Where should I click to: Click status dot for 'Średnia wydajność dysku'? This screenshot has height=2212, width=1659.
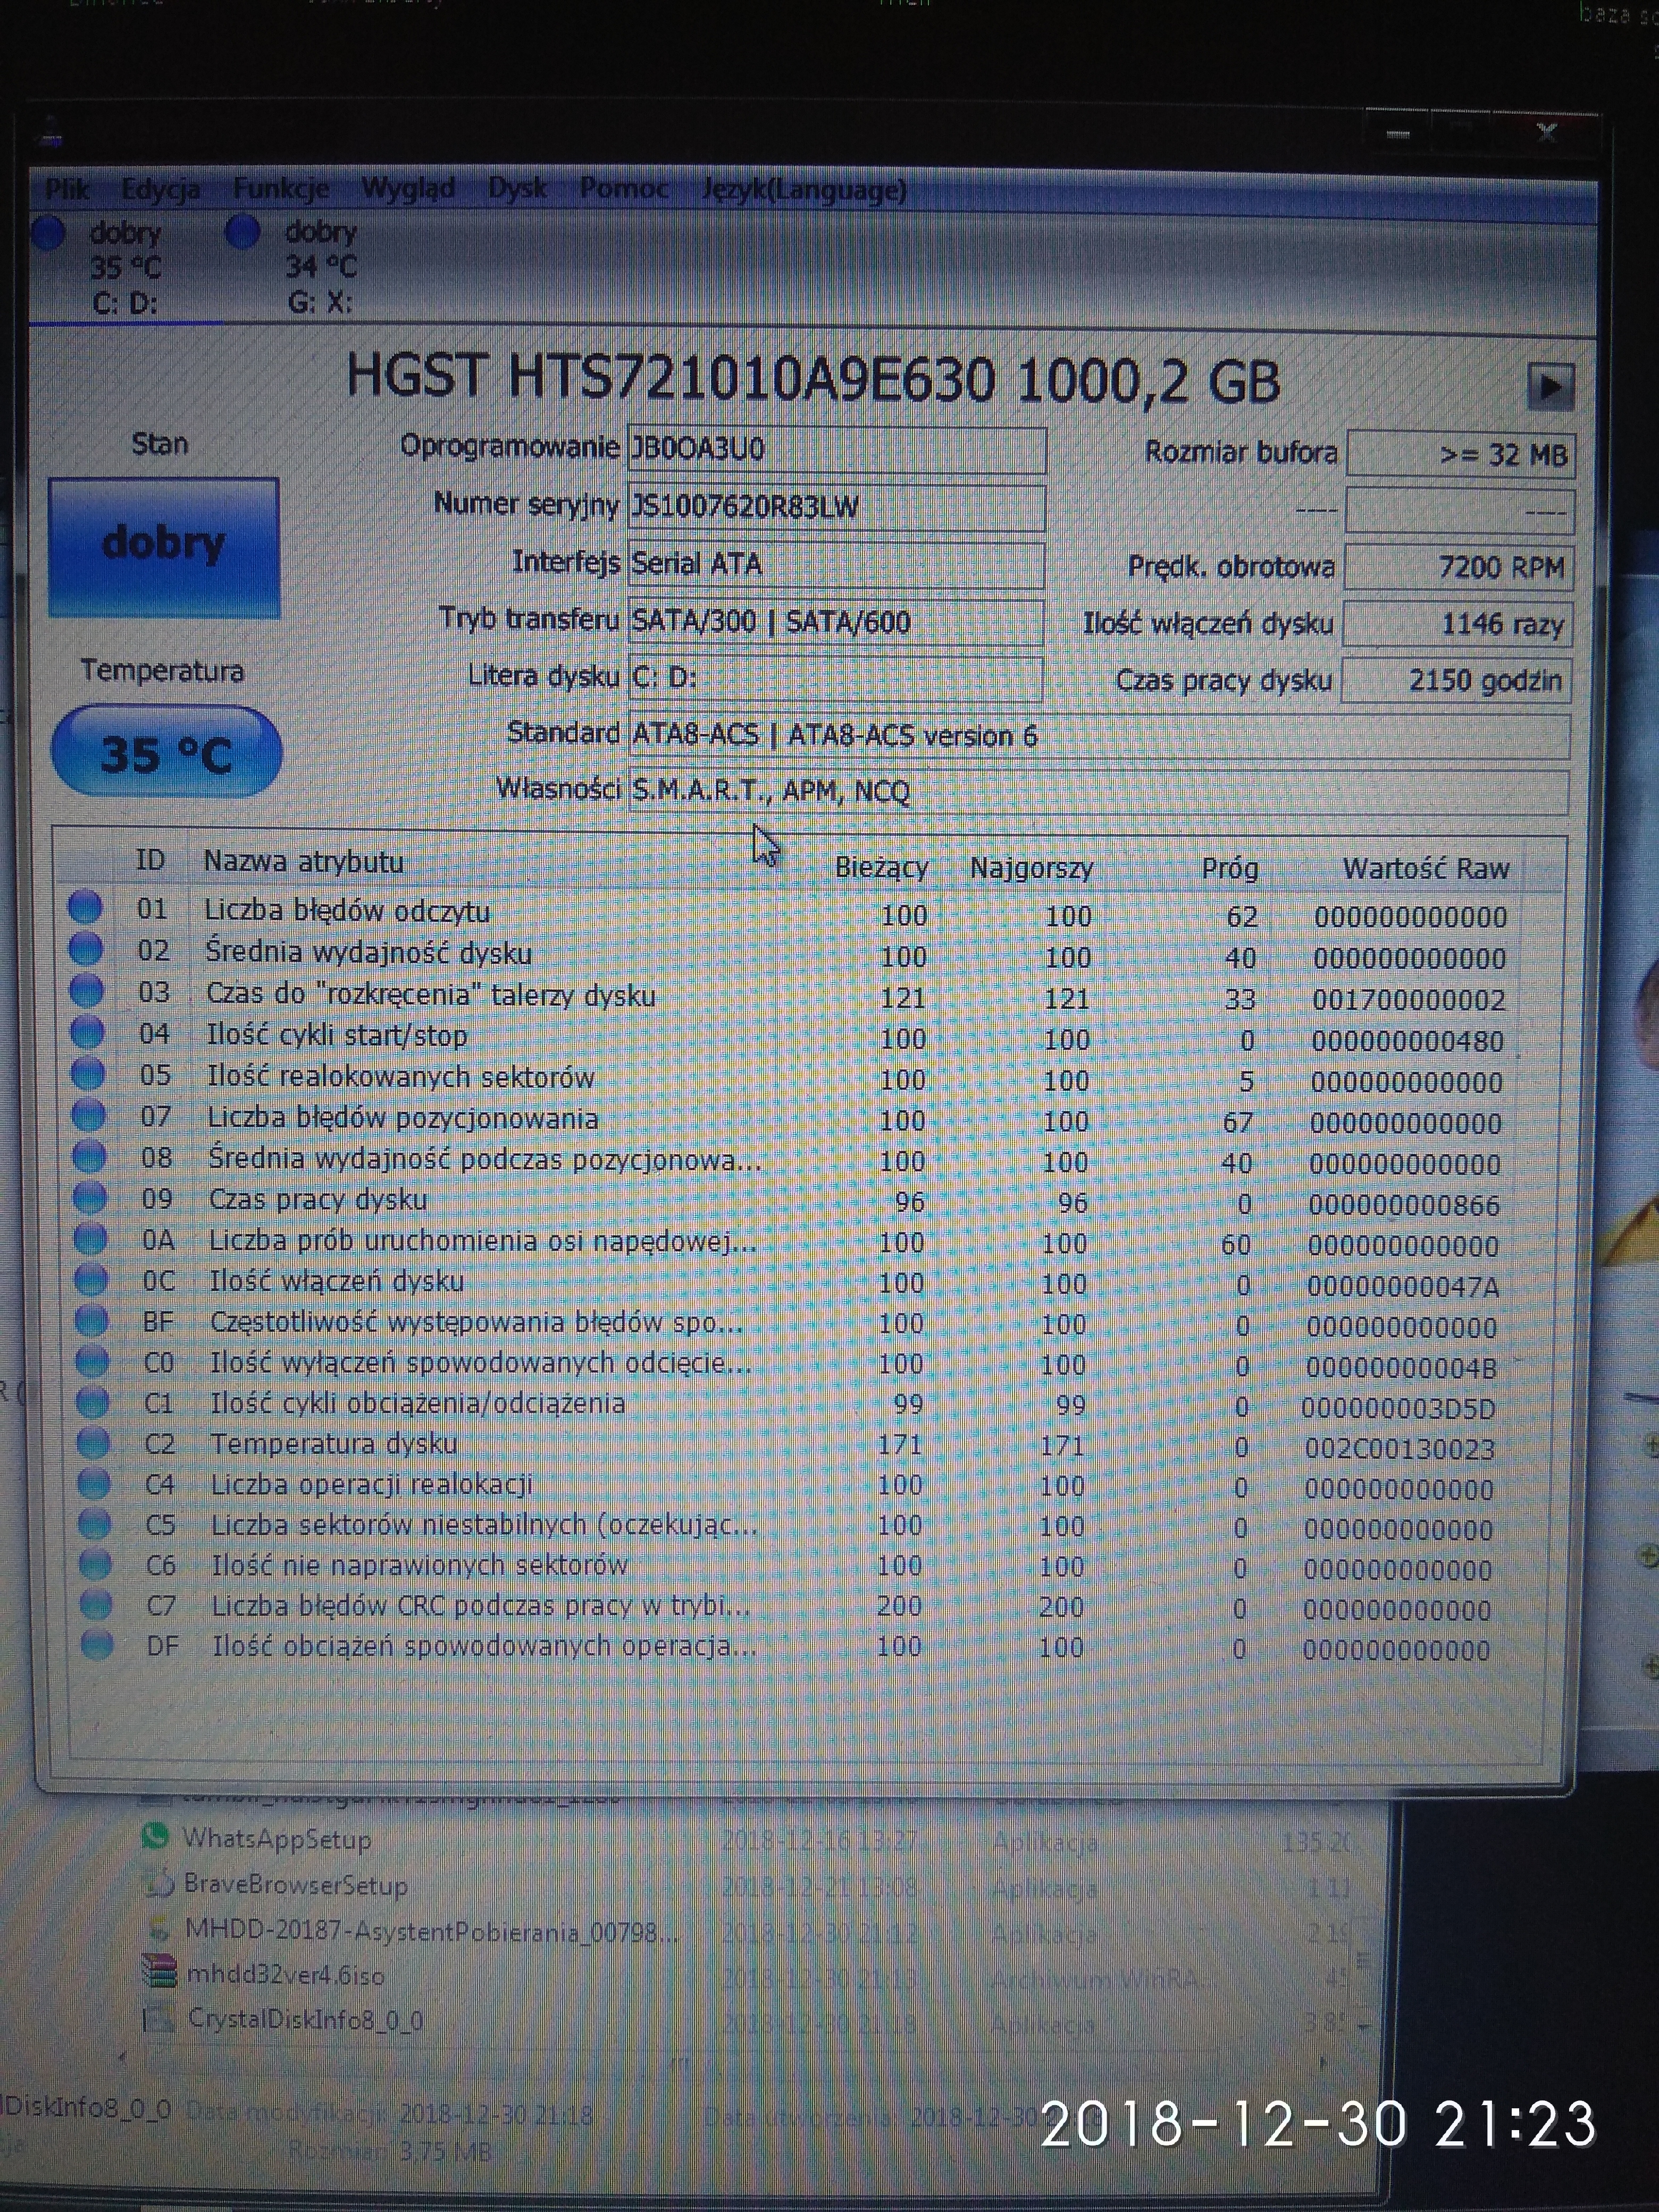(x=86, y=949)
